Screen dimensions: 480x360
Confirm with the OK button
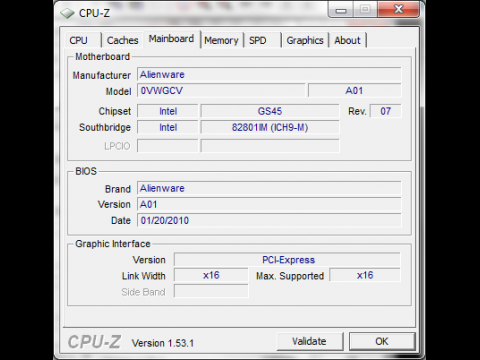pyautogui.click(x=382, y=341)
